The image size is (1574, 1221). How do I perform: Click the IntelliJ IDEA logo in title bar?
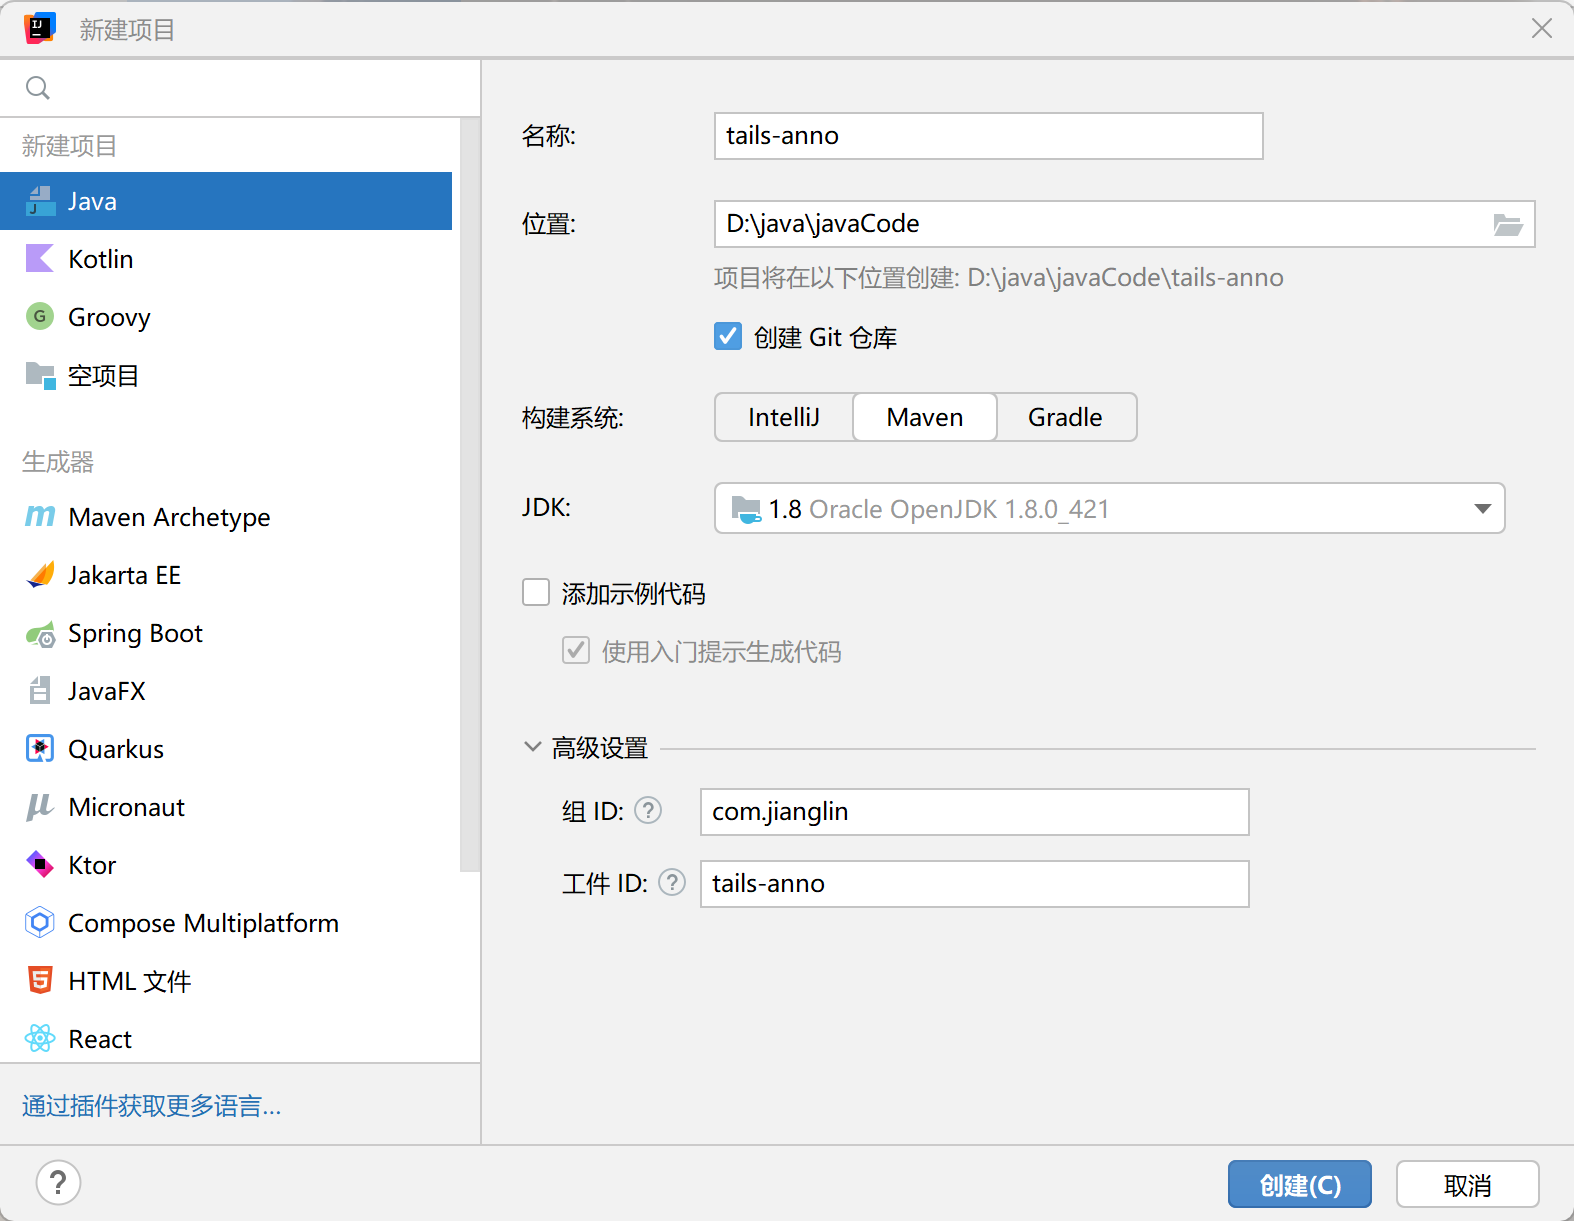pos(40,29)
